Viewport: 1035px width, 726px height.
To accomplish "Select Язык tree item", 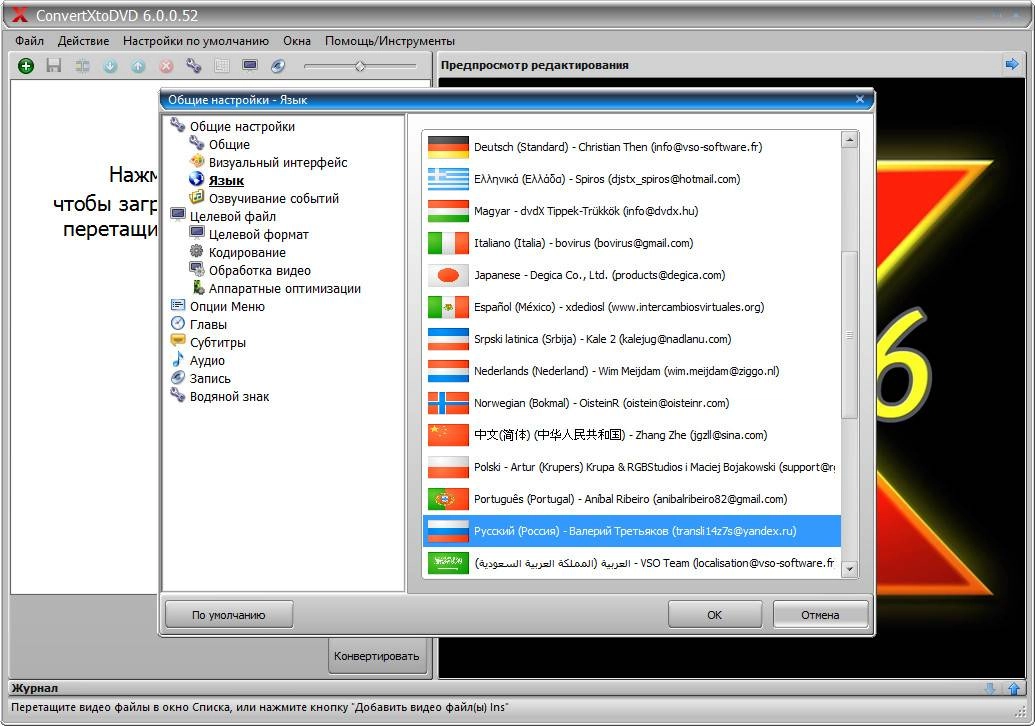I will point(226,180).
